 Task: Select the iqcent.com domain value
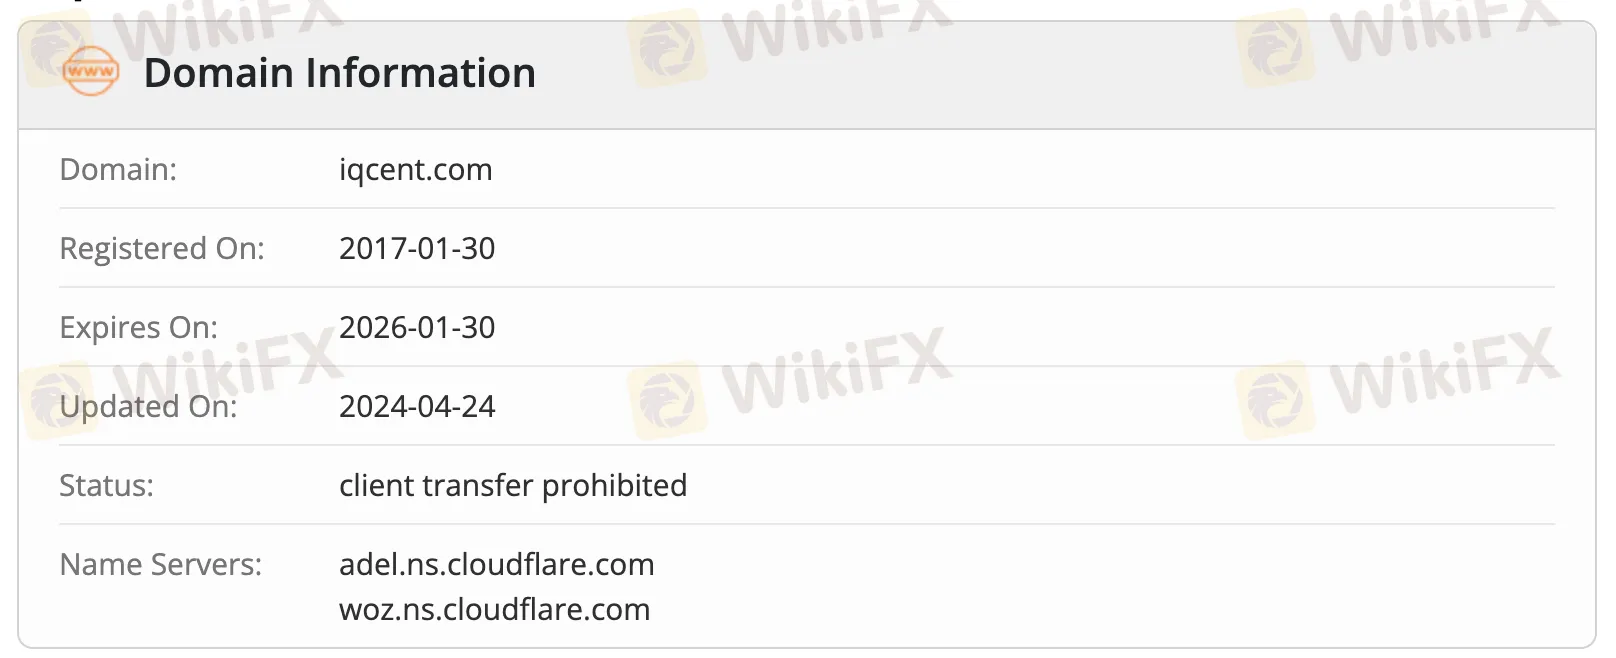(x=416, y=170)
